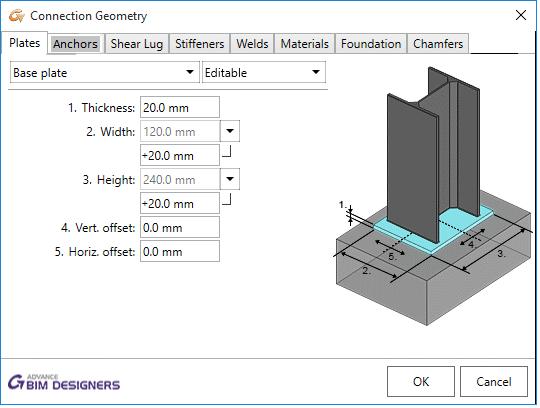Click the '4. Vert. offset:' label
This screenshot has height=408, width=540.
coord(98,228)
